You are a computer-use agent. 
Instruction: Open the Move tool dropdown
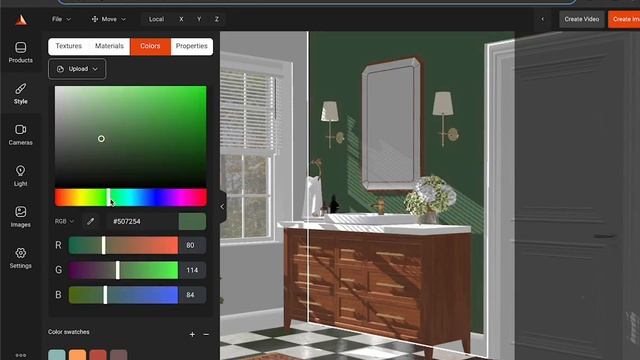click(x=109, y=19)
